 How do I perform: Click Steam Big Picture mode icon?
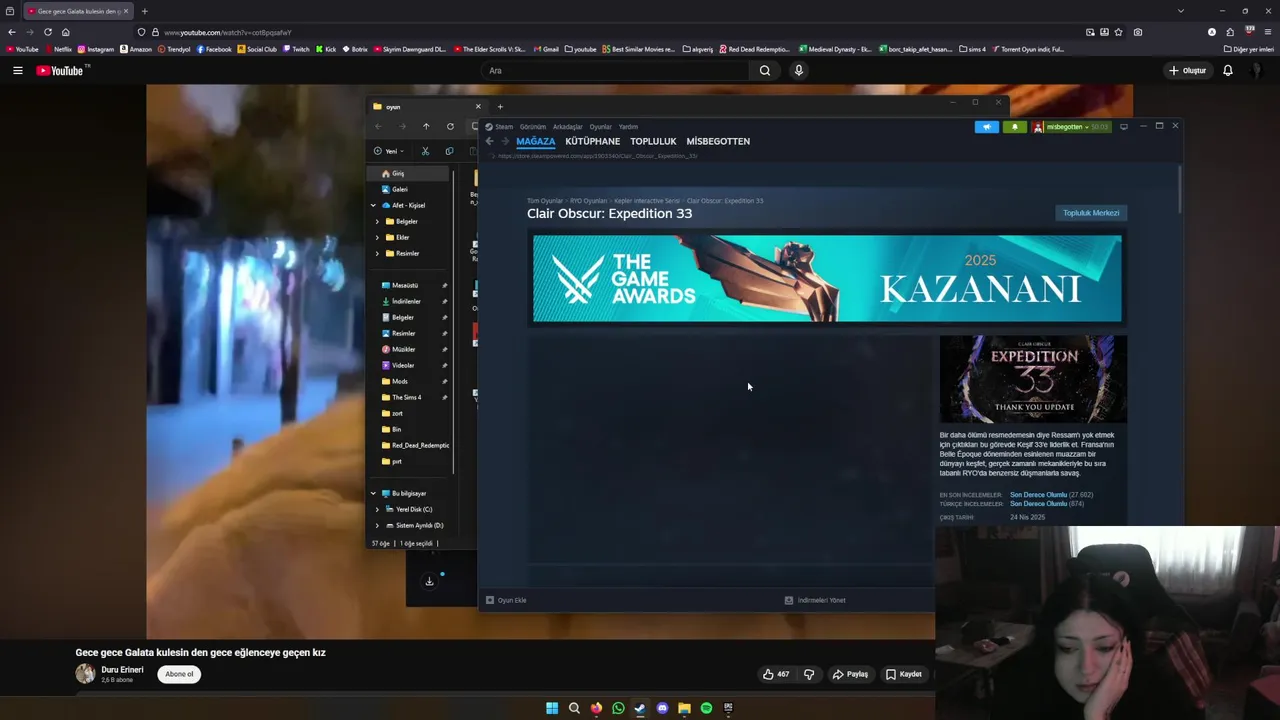[1124, 127]
